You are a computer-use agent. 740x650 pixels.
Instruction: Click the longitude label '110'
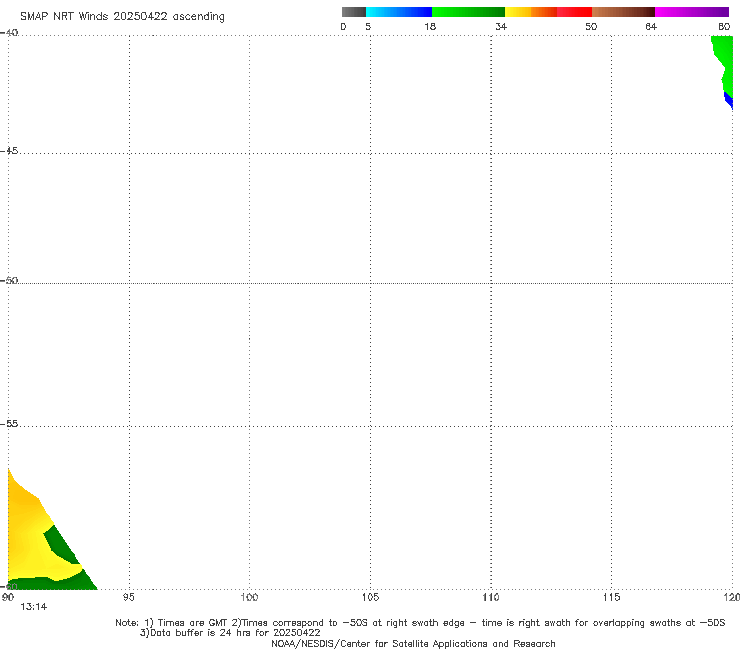click(x=491, y=597)
